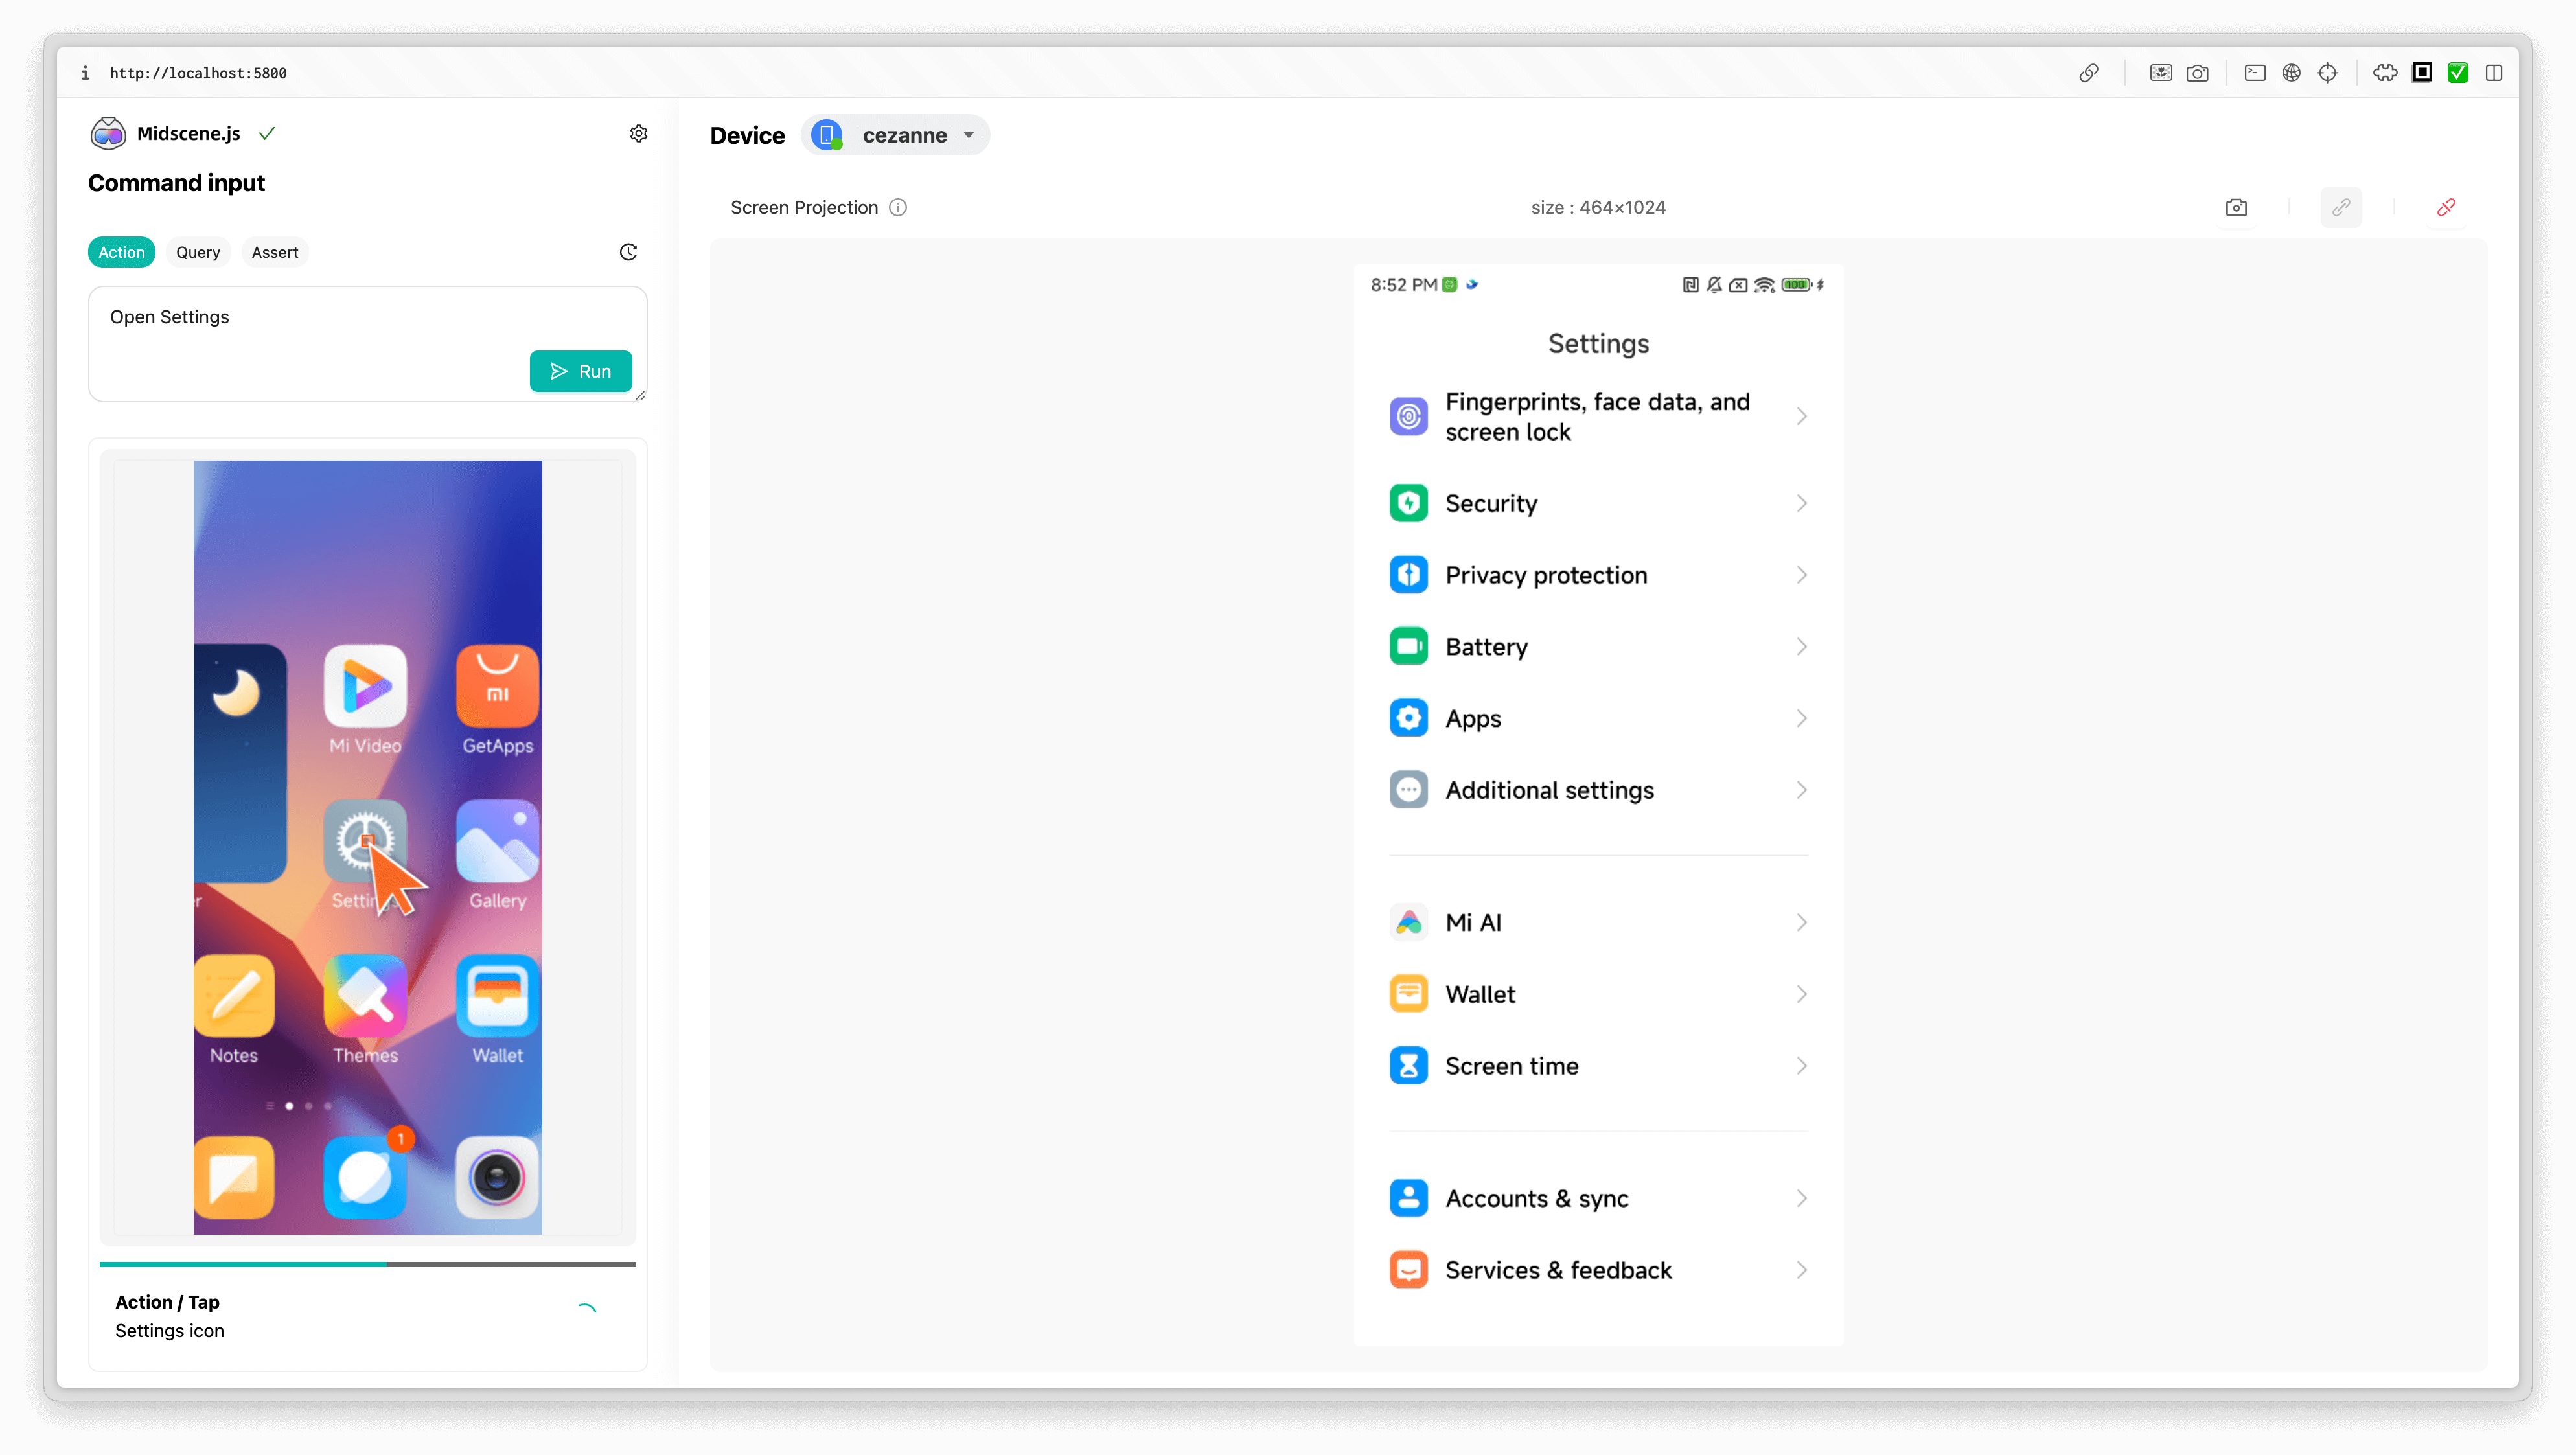2576x1455 pixels.
Task: Take device screenshot with camera icon
Action: point(2236,207)
